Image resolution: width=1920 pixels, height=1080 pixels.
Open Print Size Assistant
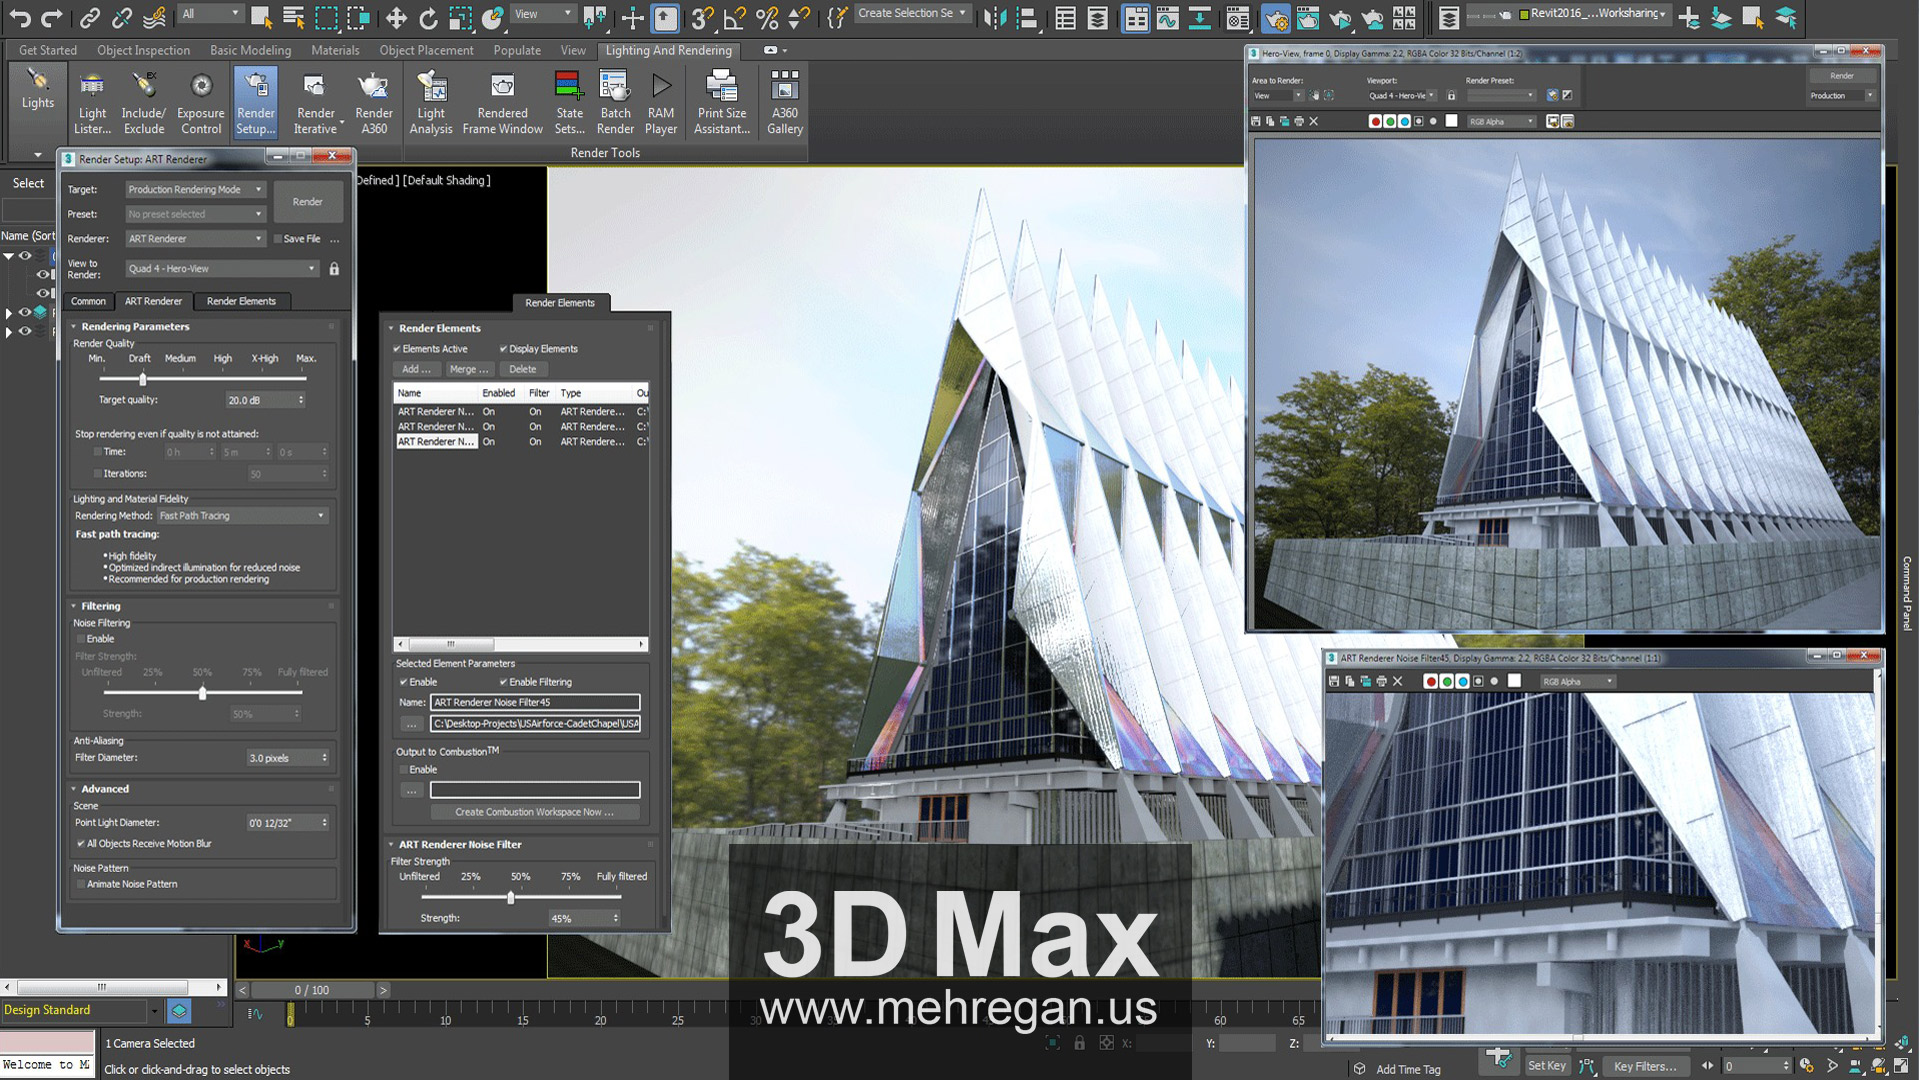[x=721, y=103]
